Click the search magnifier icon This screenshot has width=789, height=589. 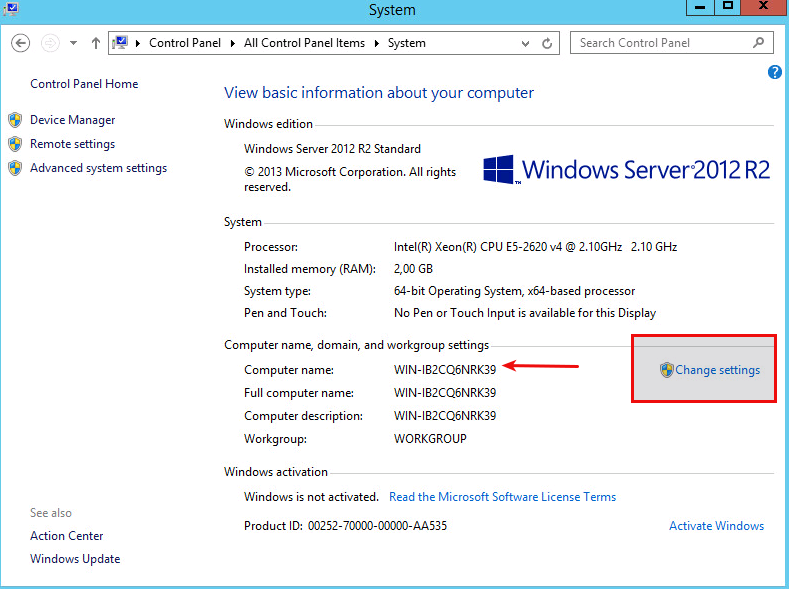758,43
